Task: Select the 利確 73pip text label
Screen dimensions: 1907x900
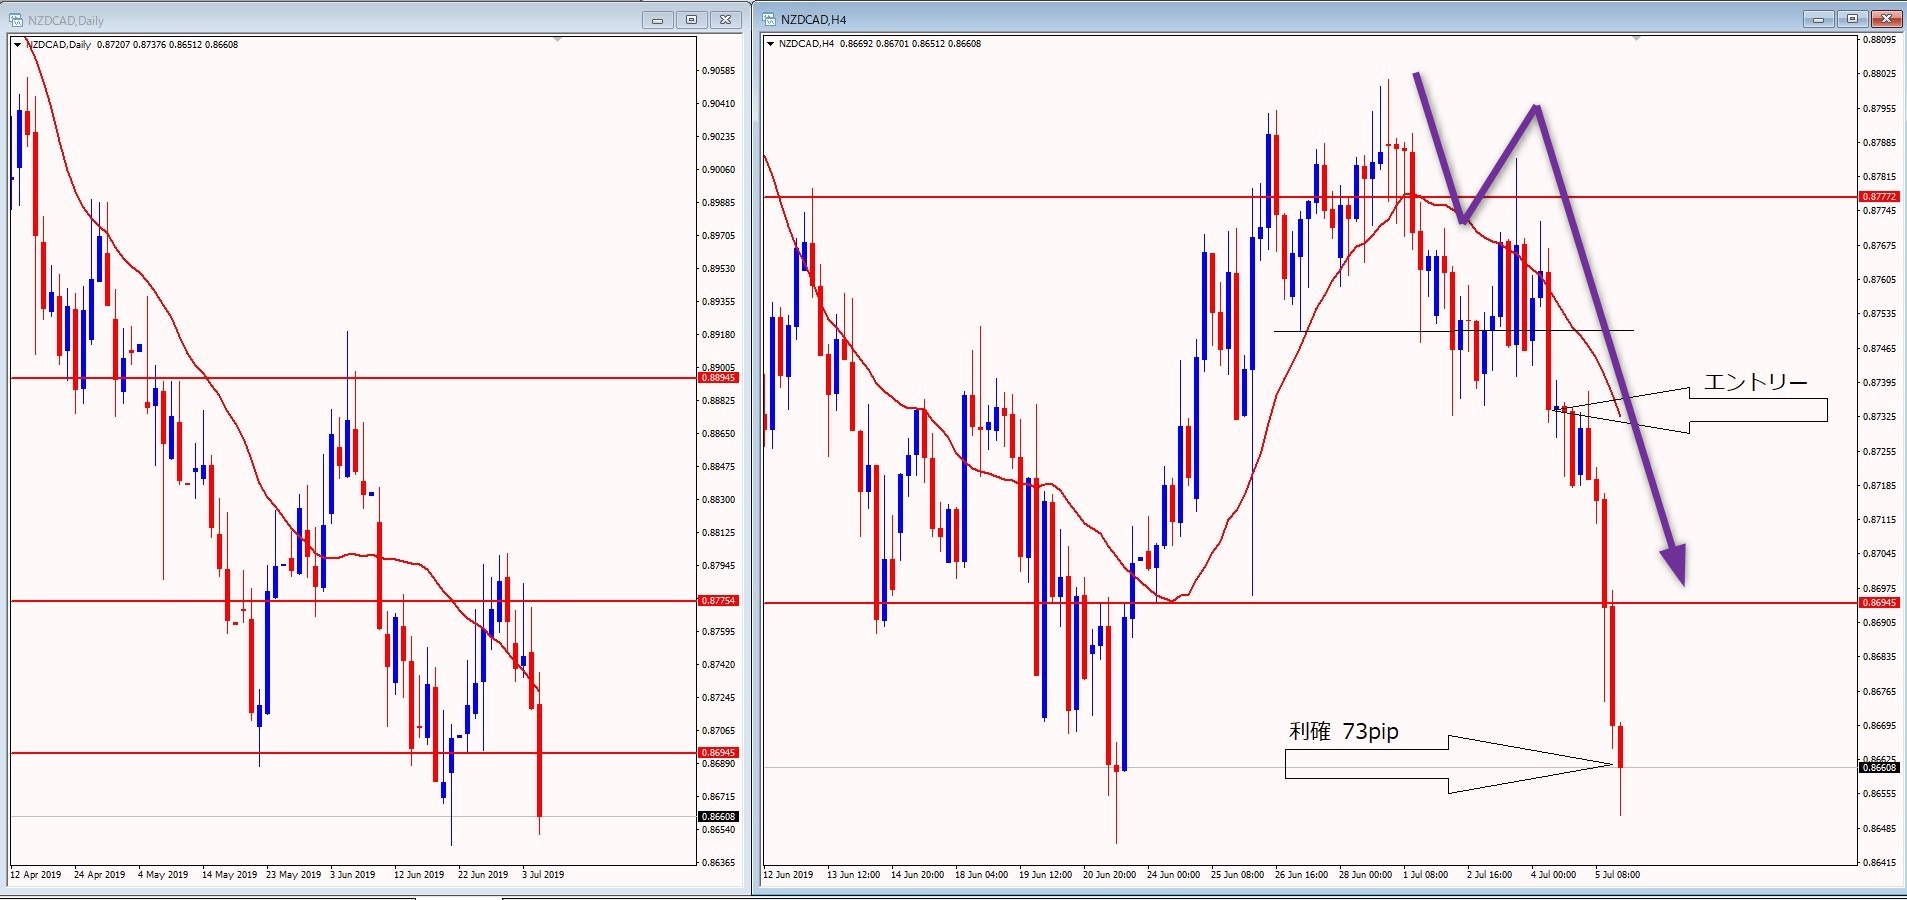Action: coord(1343,732)
